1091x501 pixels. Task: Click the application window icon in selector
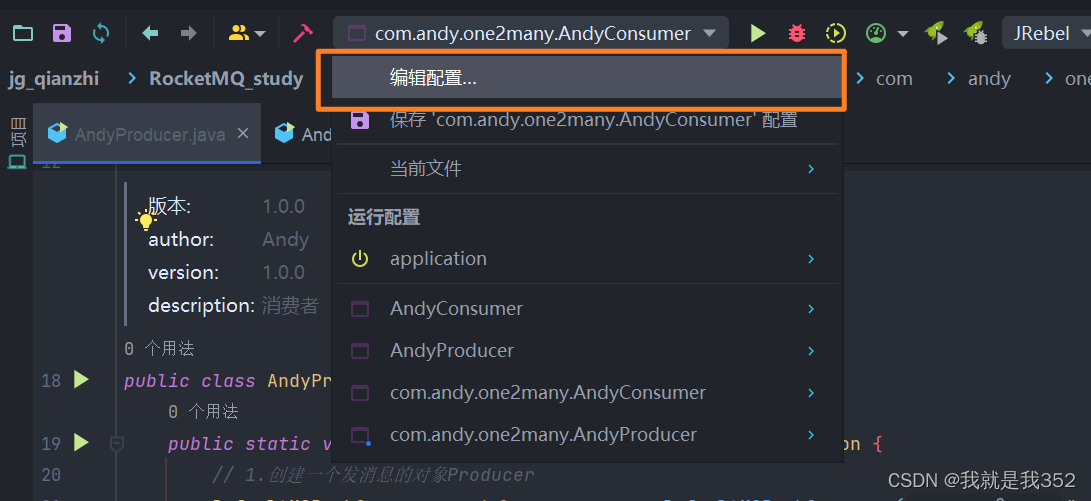pyautogui.click(x=356, y=33)
